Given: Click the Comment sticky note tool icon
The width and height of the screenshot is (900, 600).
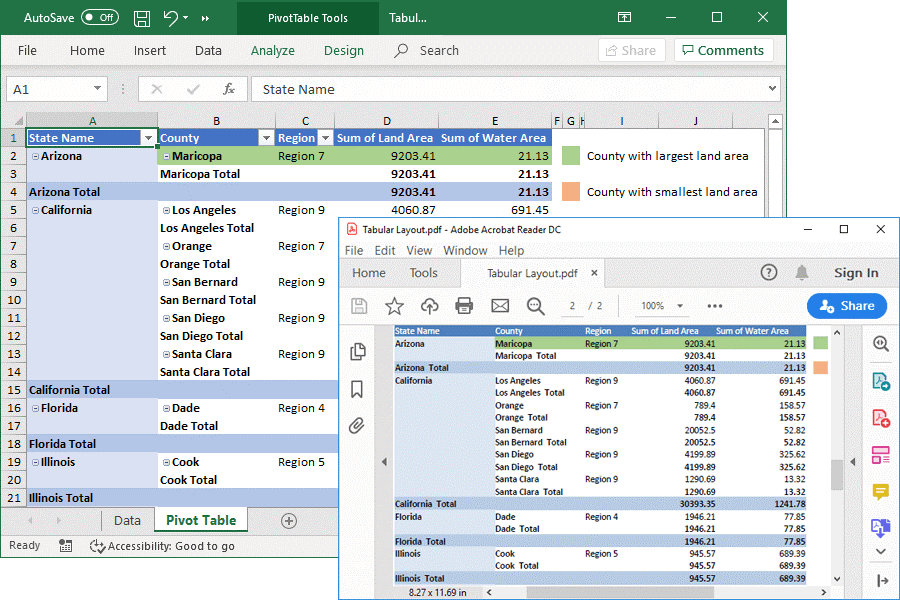Looking at the screenshot, I should [x=881, y=491].
